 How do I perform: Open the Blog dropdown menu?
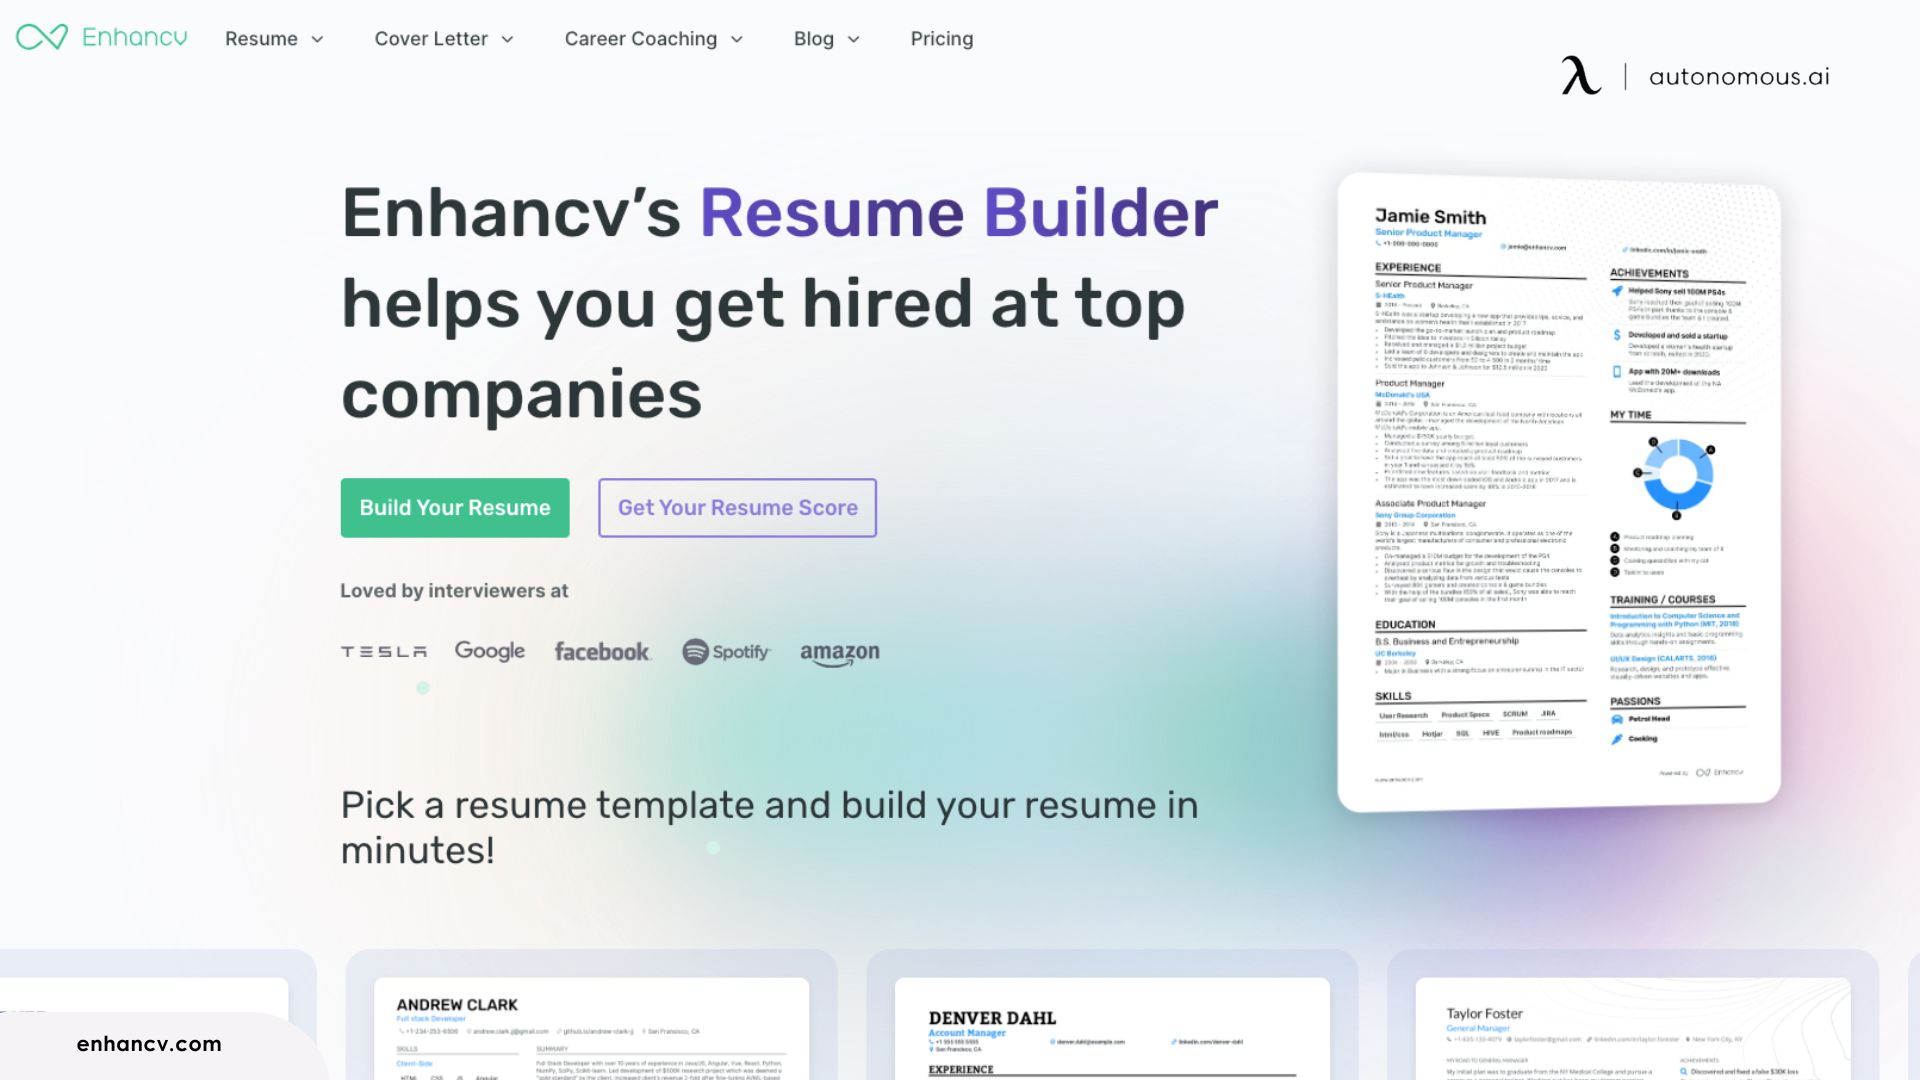(x=825, y=38)
